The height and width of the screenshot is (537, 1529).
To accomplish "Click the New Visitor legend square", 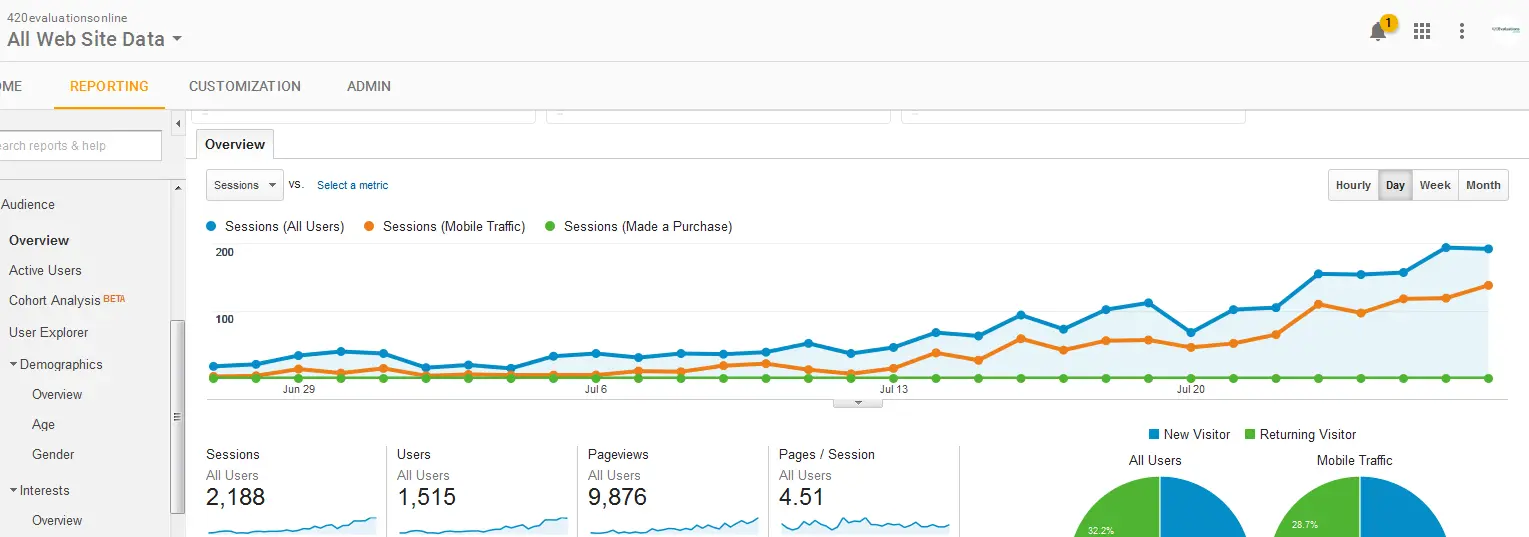I will [1154, 434].
